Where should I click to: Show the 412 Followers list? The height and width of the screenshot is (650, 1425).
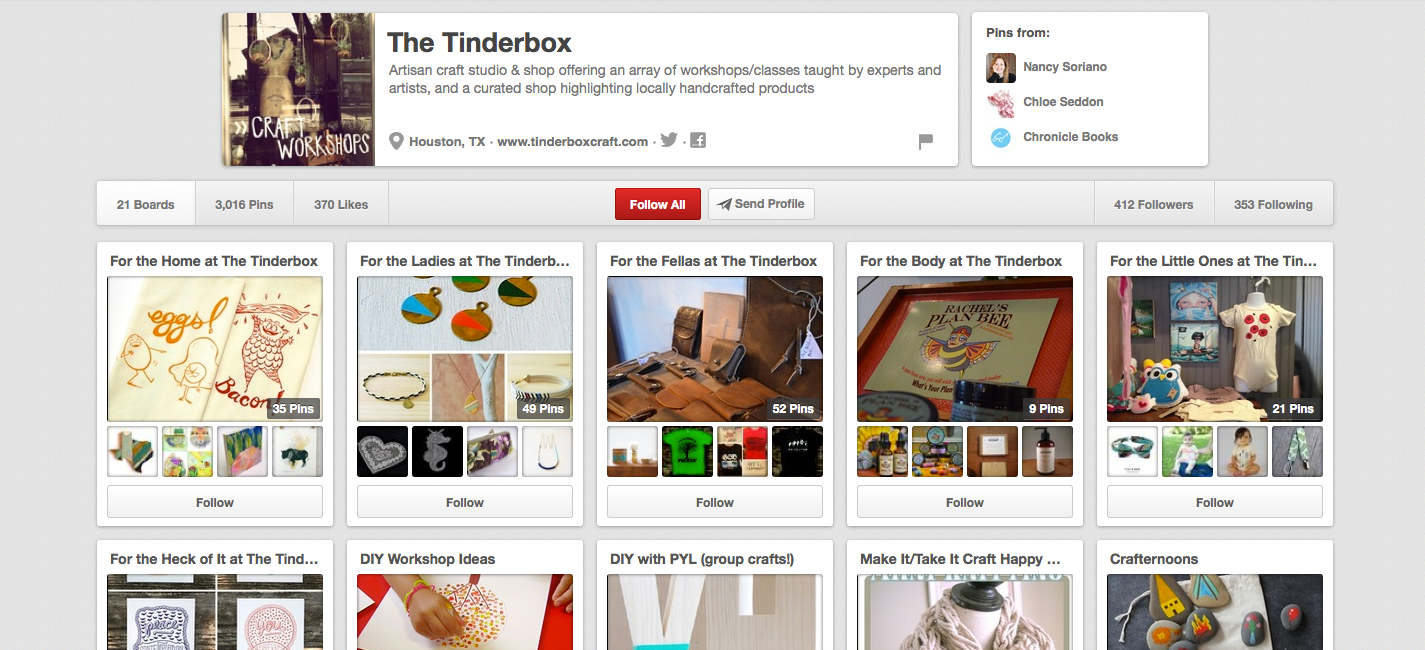coord(1154,204)
